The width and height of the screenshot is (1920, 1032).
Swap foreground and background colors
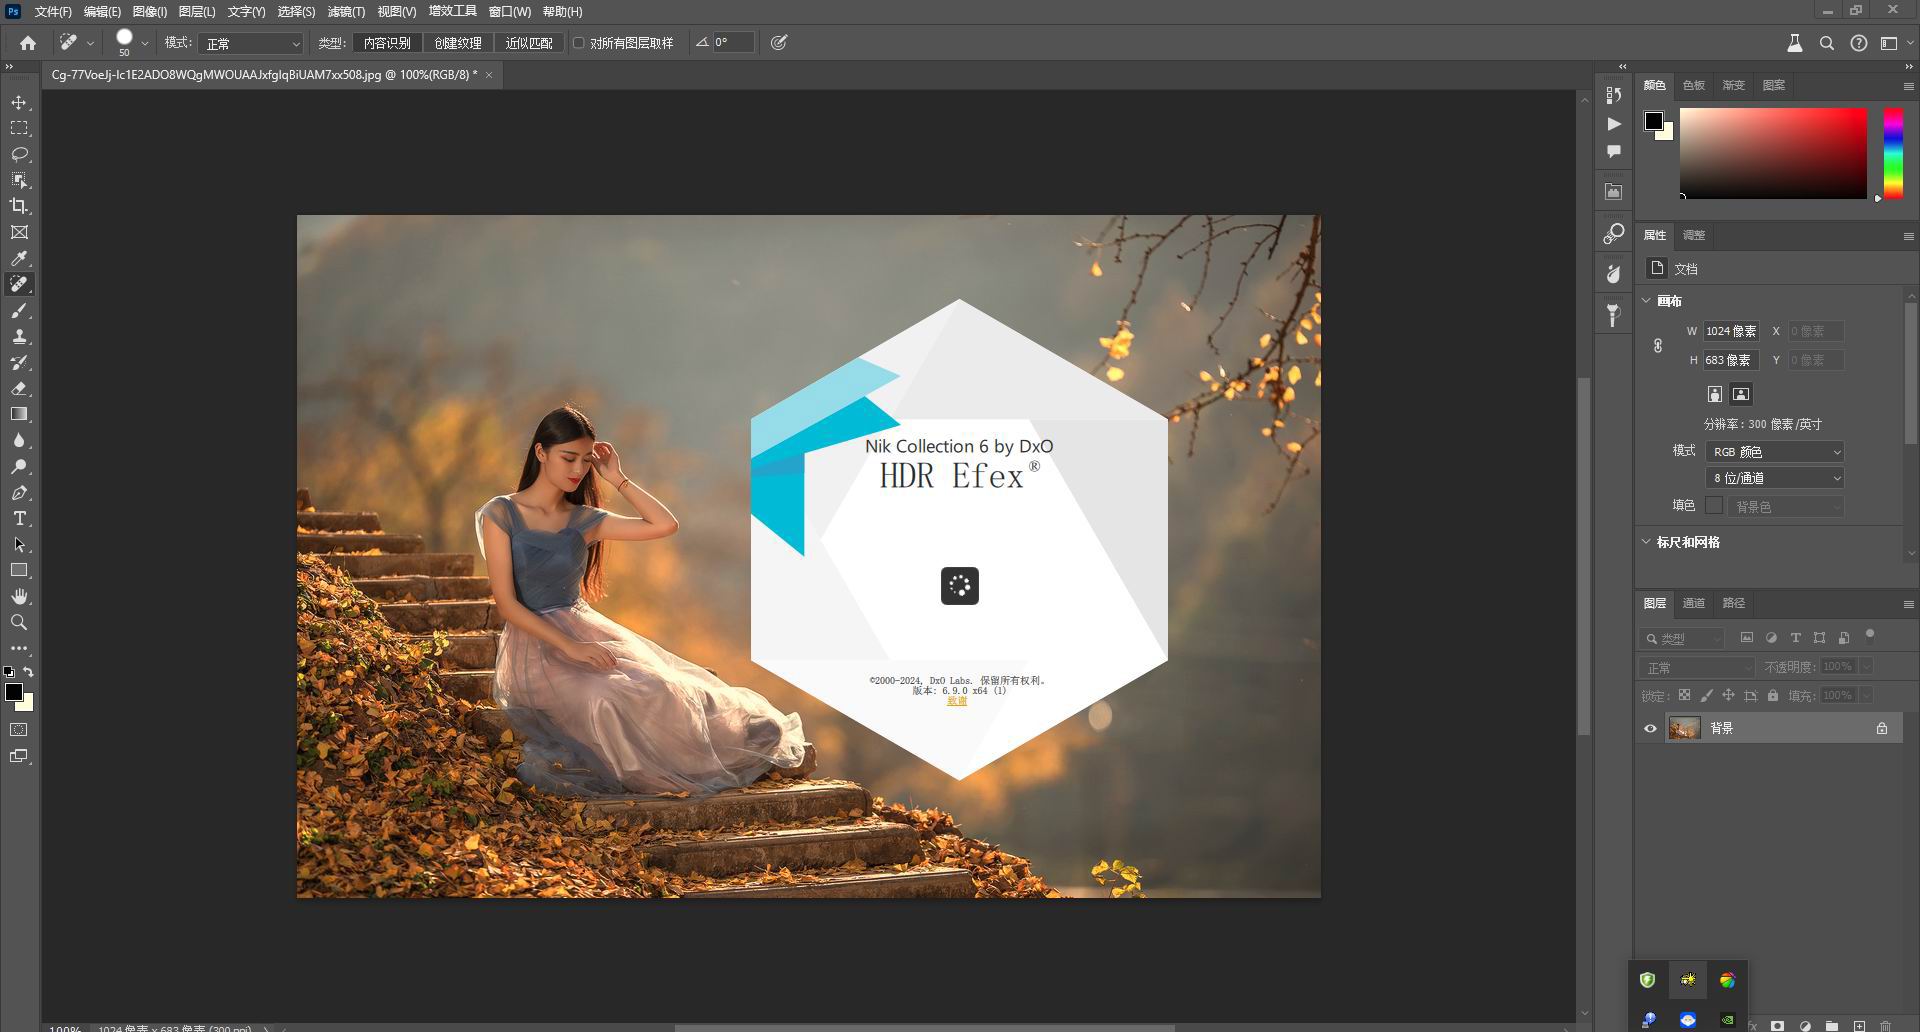coord(29,672)
